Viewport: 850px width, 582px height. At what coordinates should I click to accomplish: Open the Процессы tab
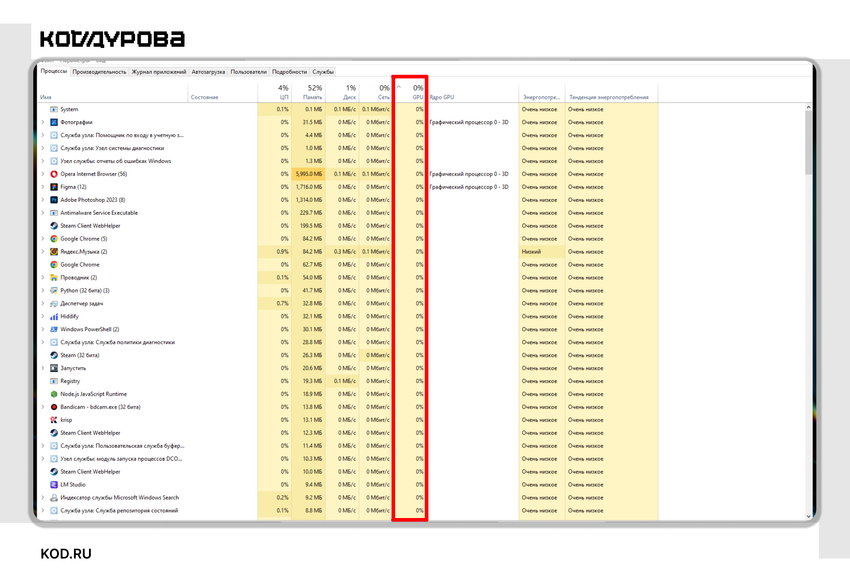point(54,71)
